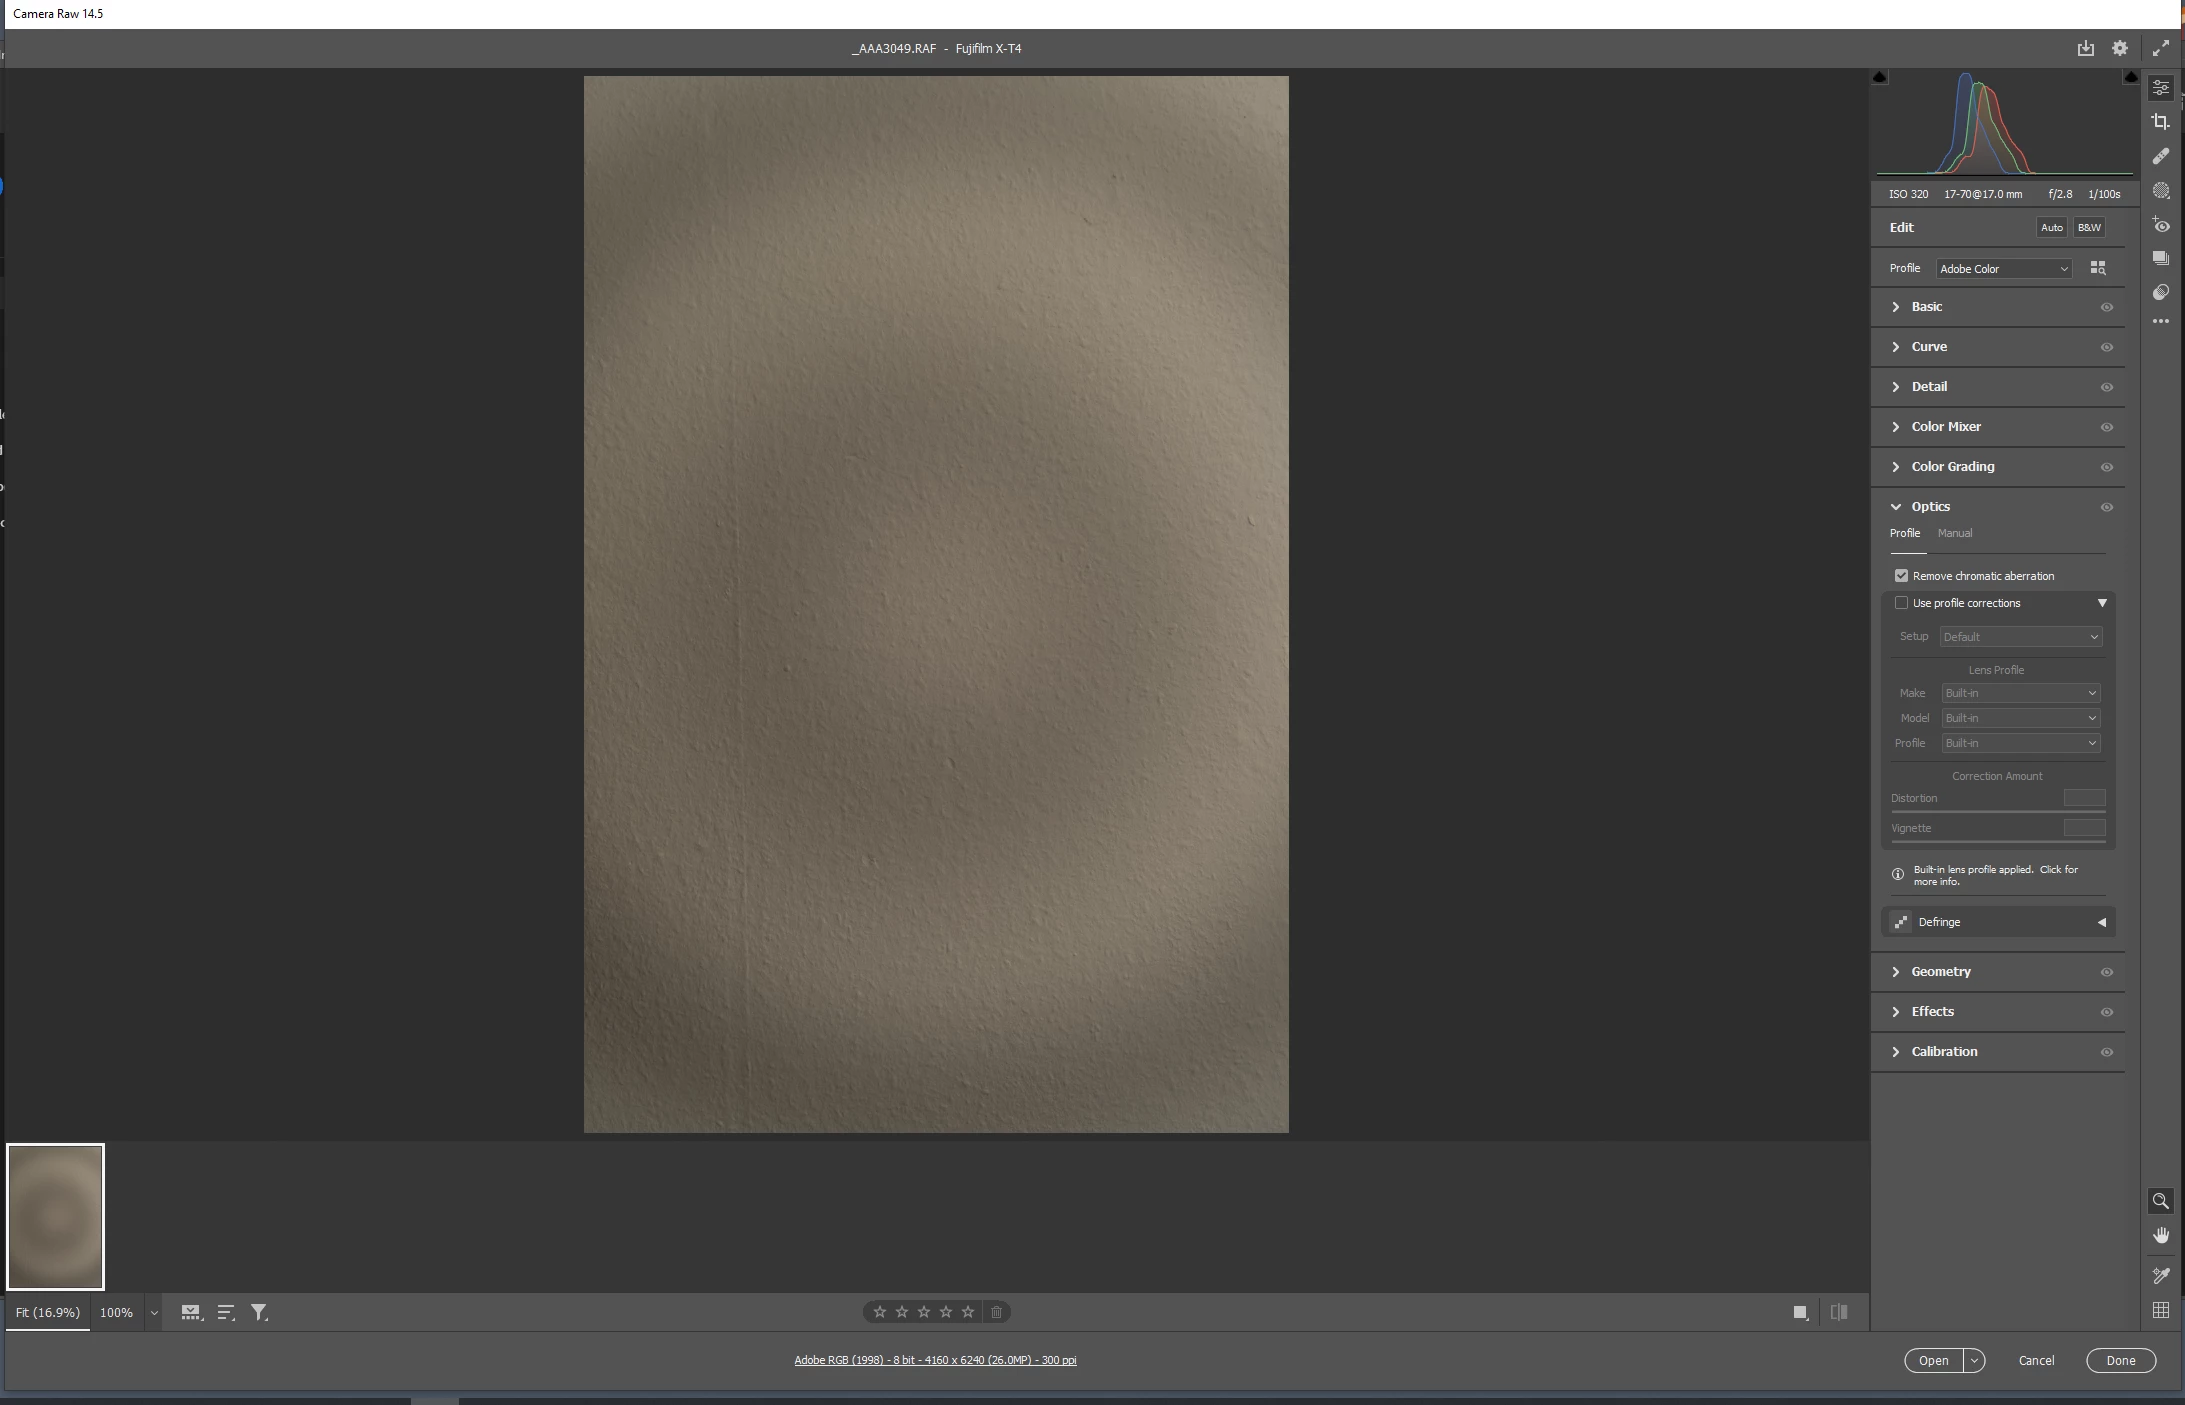Click the Auto edit button

click(x=2051, y=228)
